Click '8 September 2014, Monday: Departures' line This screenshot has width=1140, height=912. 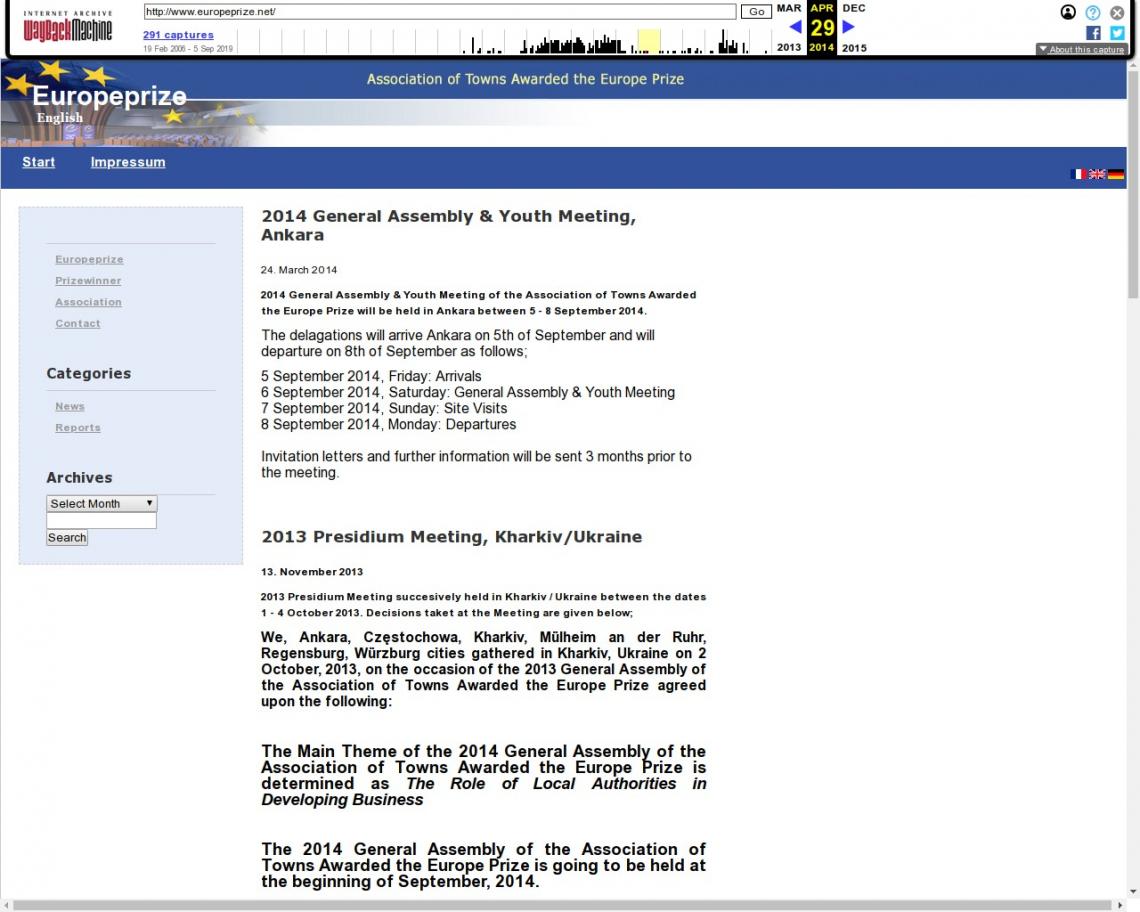pyautogui.click(x=388, y=424)
